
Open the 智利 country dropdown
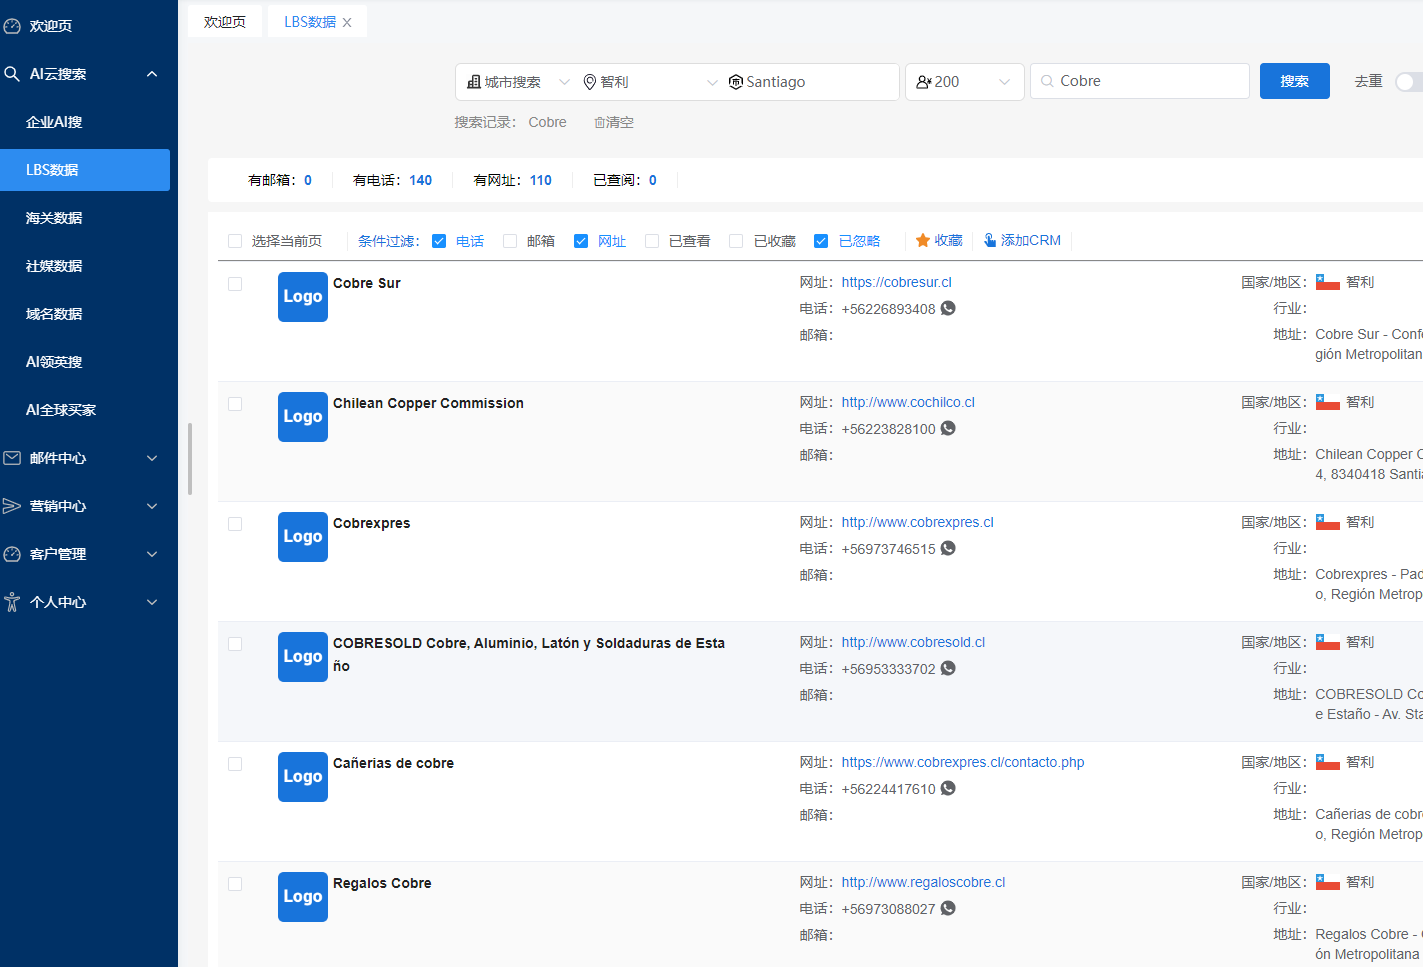650,82
